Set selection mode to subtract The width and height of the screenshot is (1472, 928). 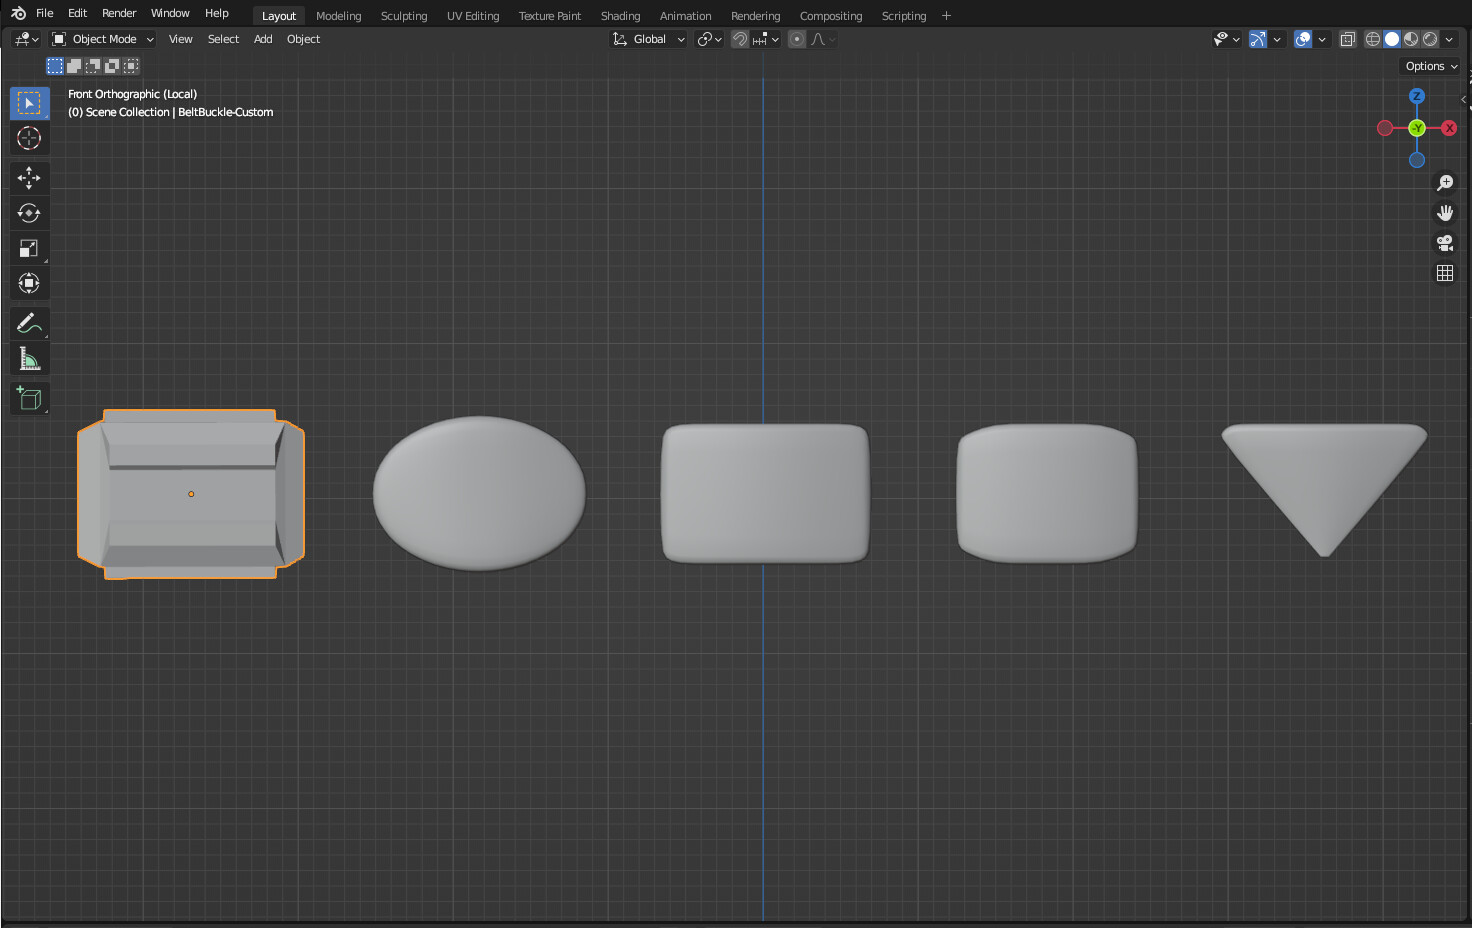click(x=93, y=66)
